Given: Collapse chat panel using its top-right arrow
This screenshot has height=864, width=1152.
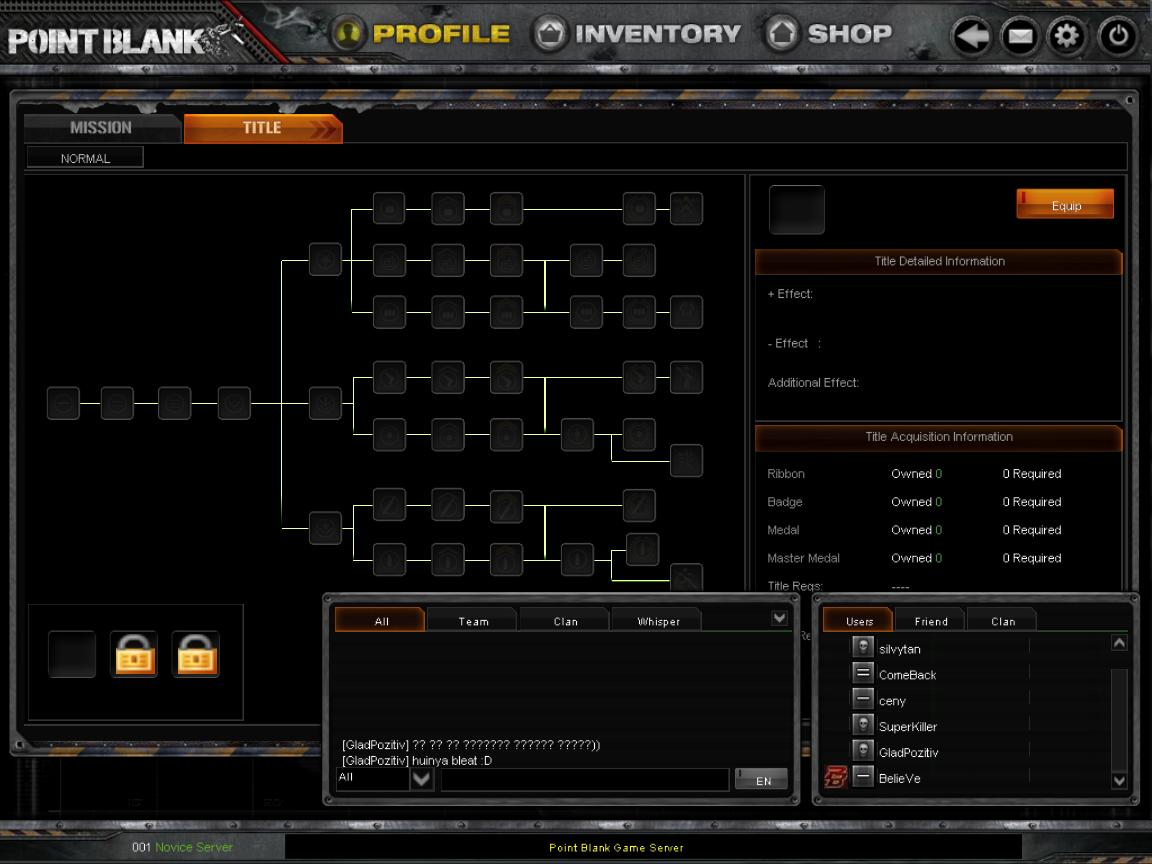Looking at the screenshot, I should tap(780, 619).
